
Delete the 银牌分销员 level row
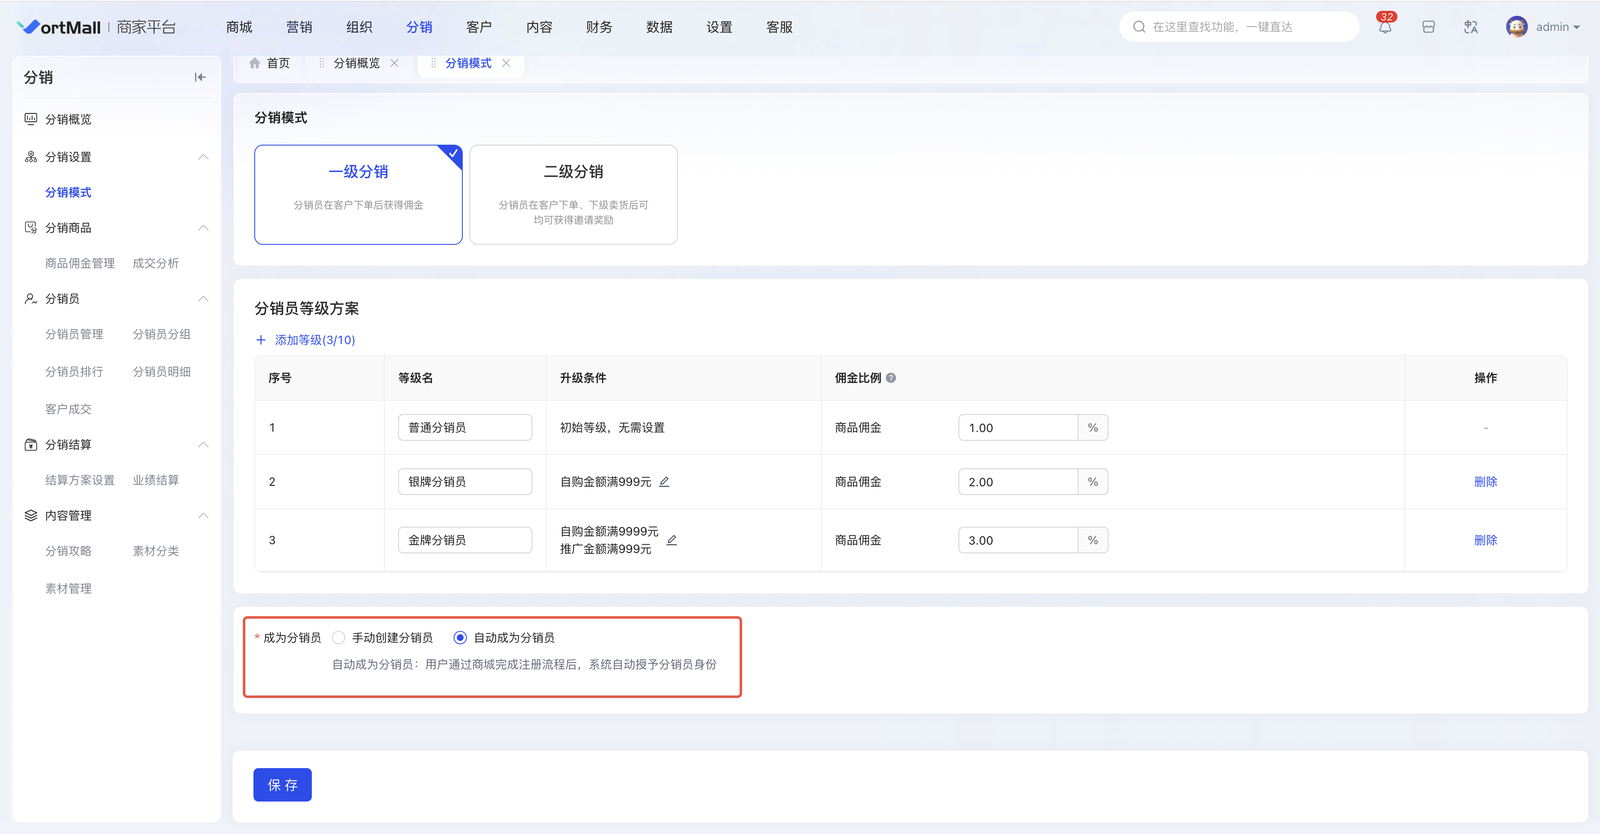coord(1485,482)
